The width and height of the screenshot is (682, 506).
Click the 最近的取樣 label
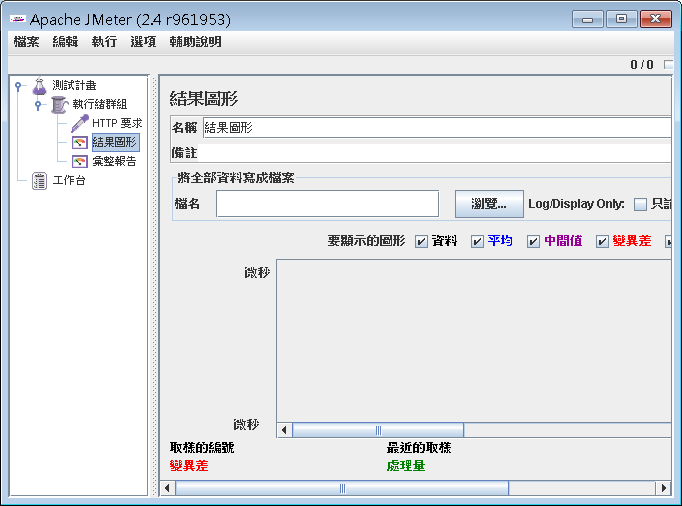[x=419, y=447]
